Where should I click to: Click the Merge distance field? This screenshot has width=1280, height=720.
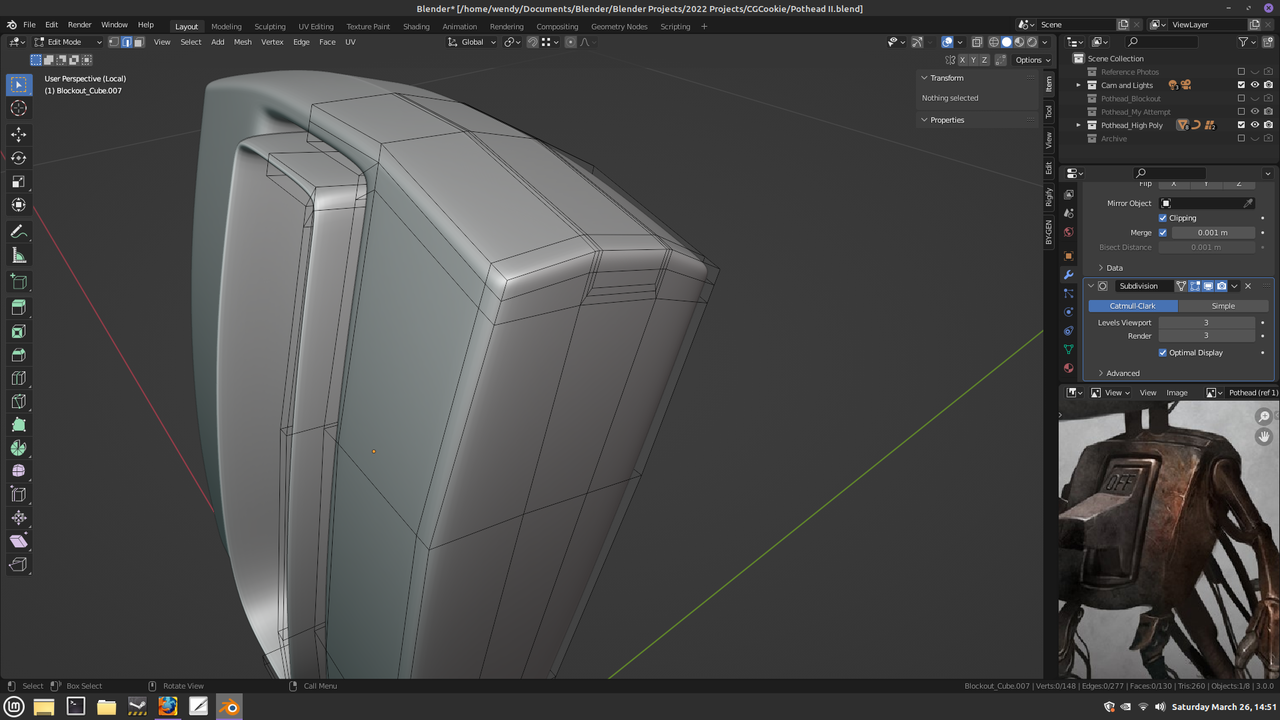click(x=1212, y=233)
